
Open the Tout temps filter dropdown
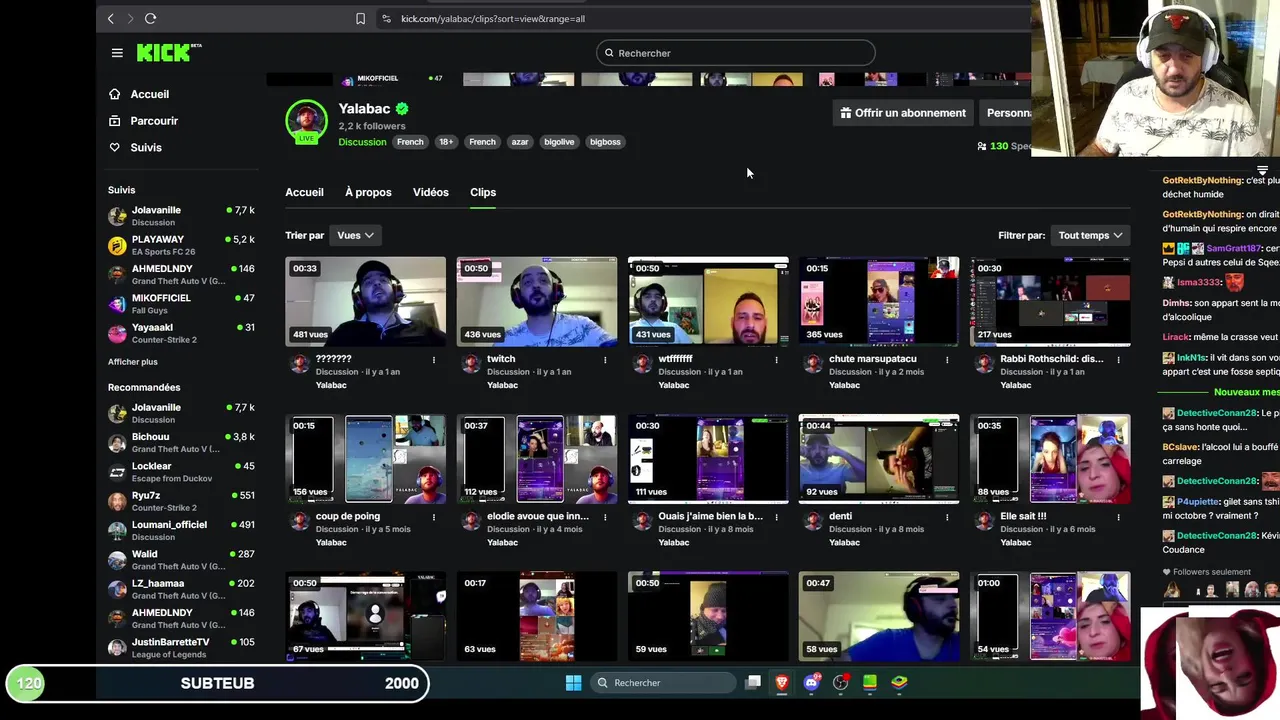[1090, 235]
